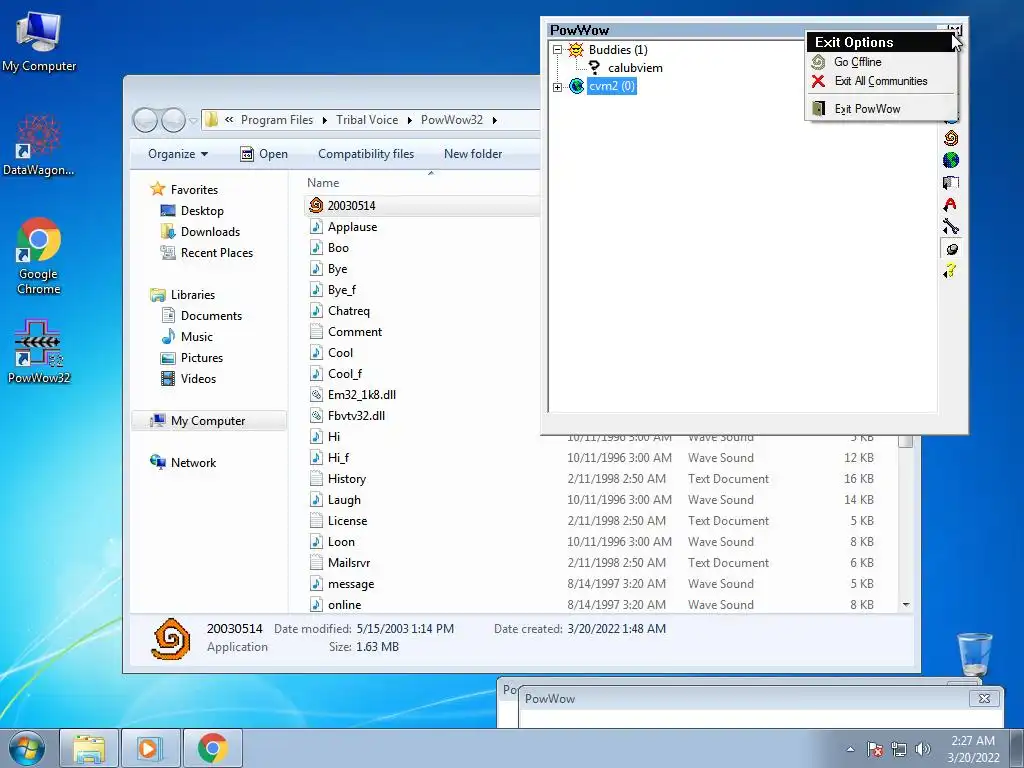This screenshot has height=768, width=1024.
Task: Select the Boo sound file
Action: click(338, 248)
